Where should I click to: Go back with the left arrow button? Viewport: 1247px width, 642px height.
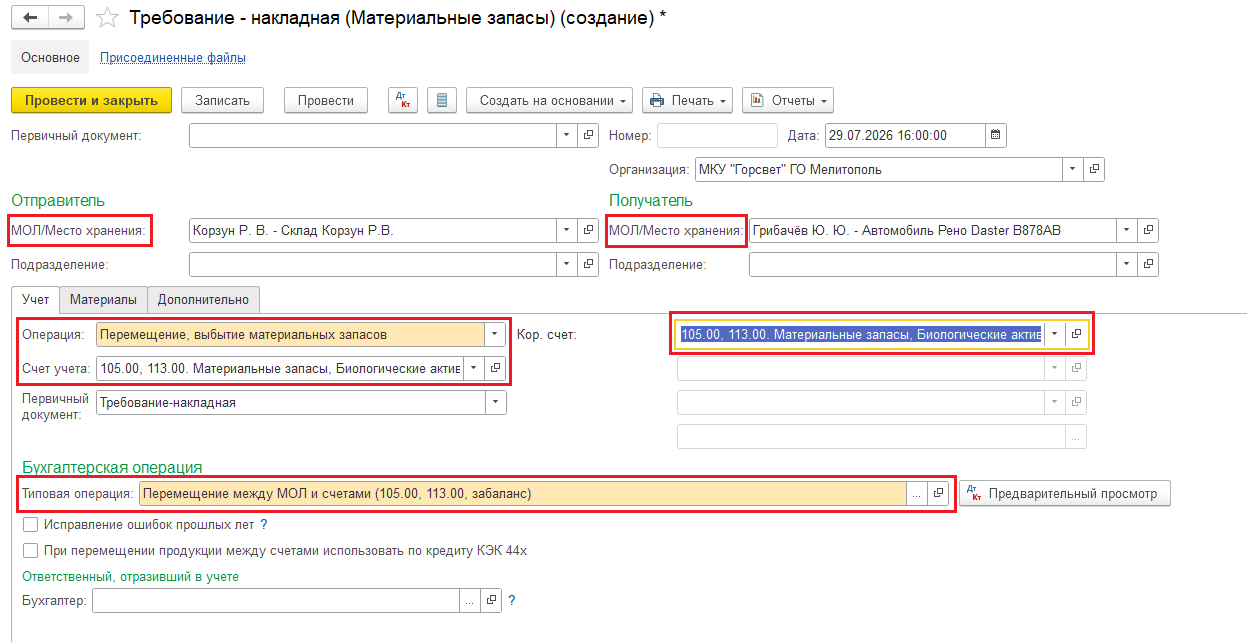tap(30, 19)
